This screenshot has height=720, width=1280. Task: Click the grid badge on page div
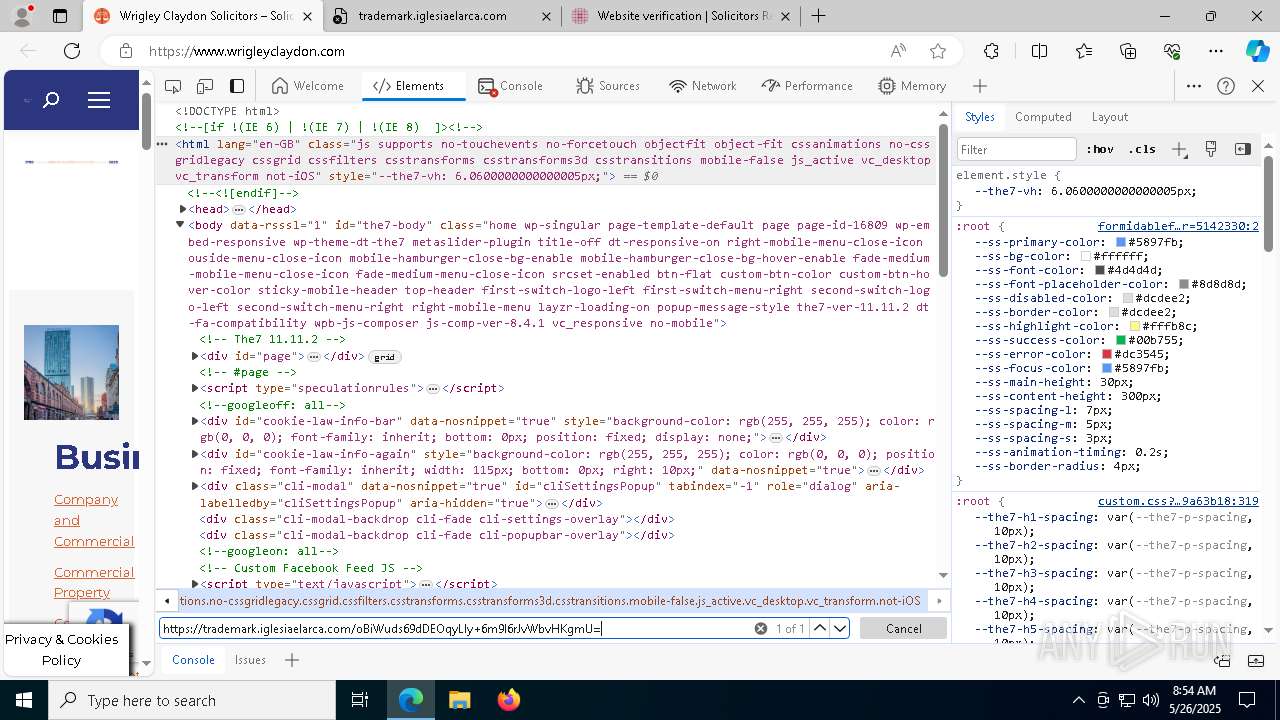pos(384,357)
